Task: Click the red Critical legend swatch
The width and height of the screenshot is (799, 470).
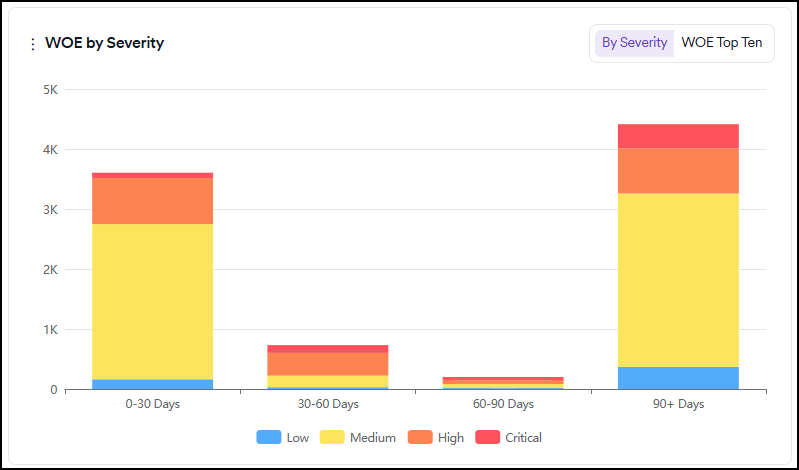Action: click(x=488, y=437)
